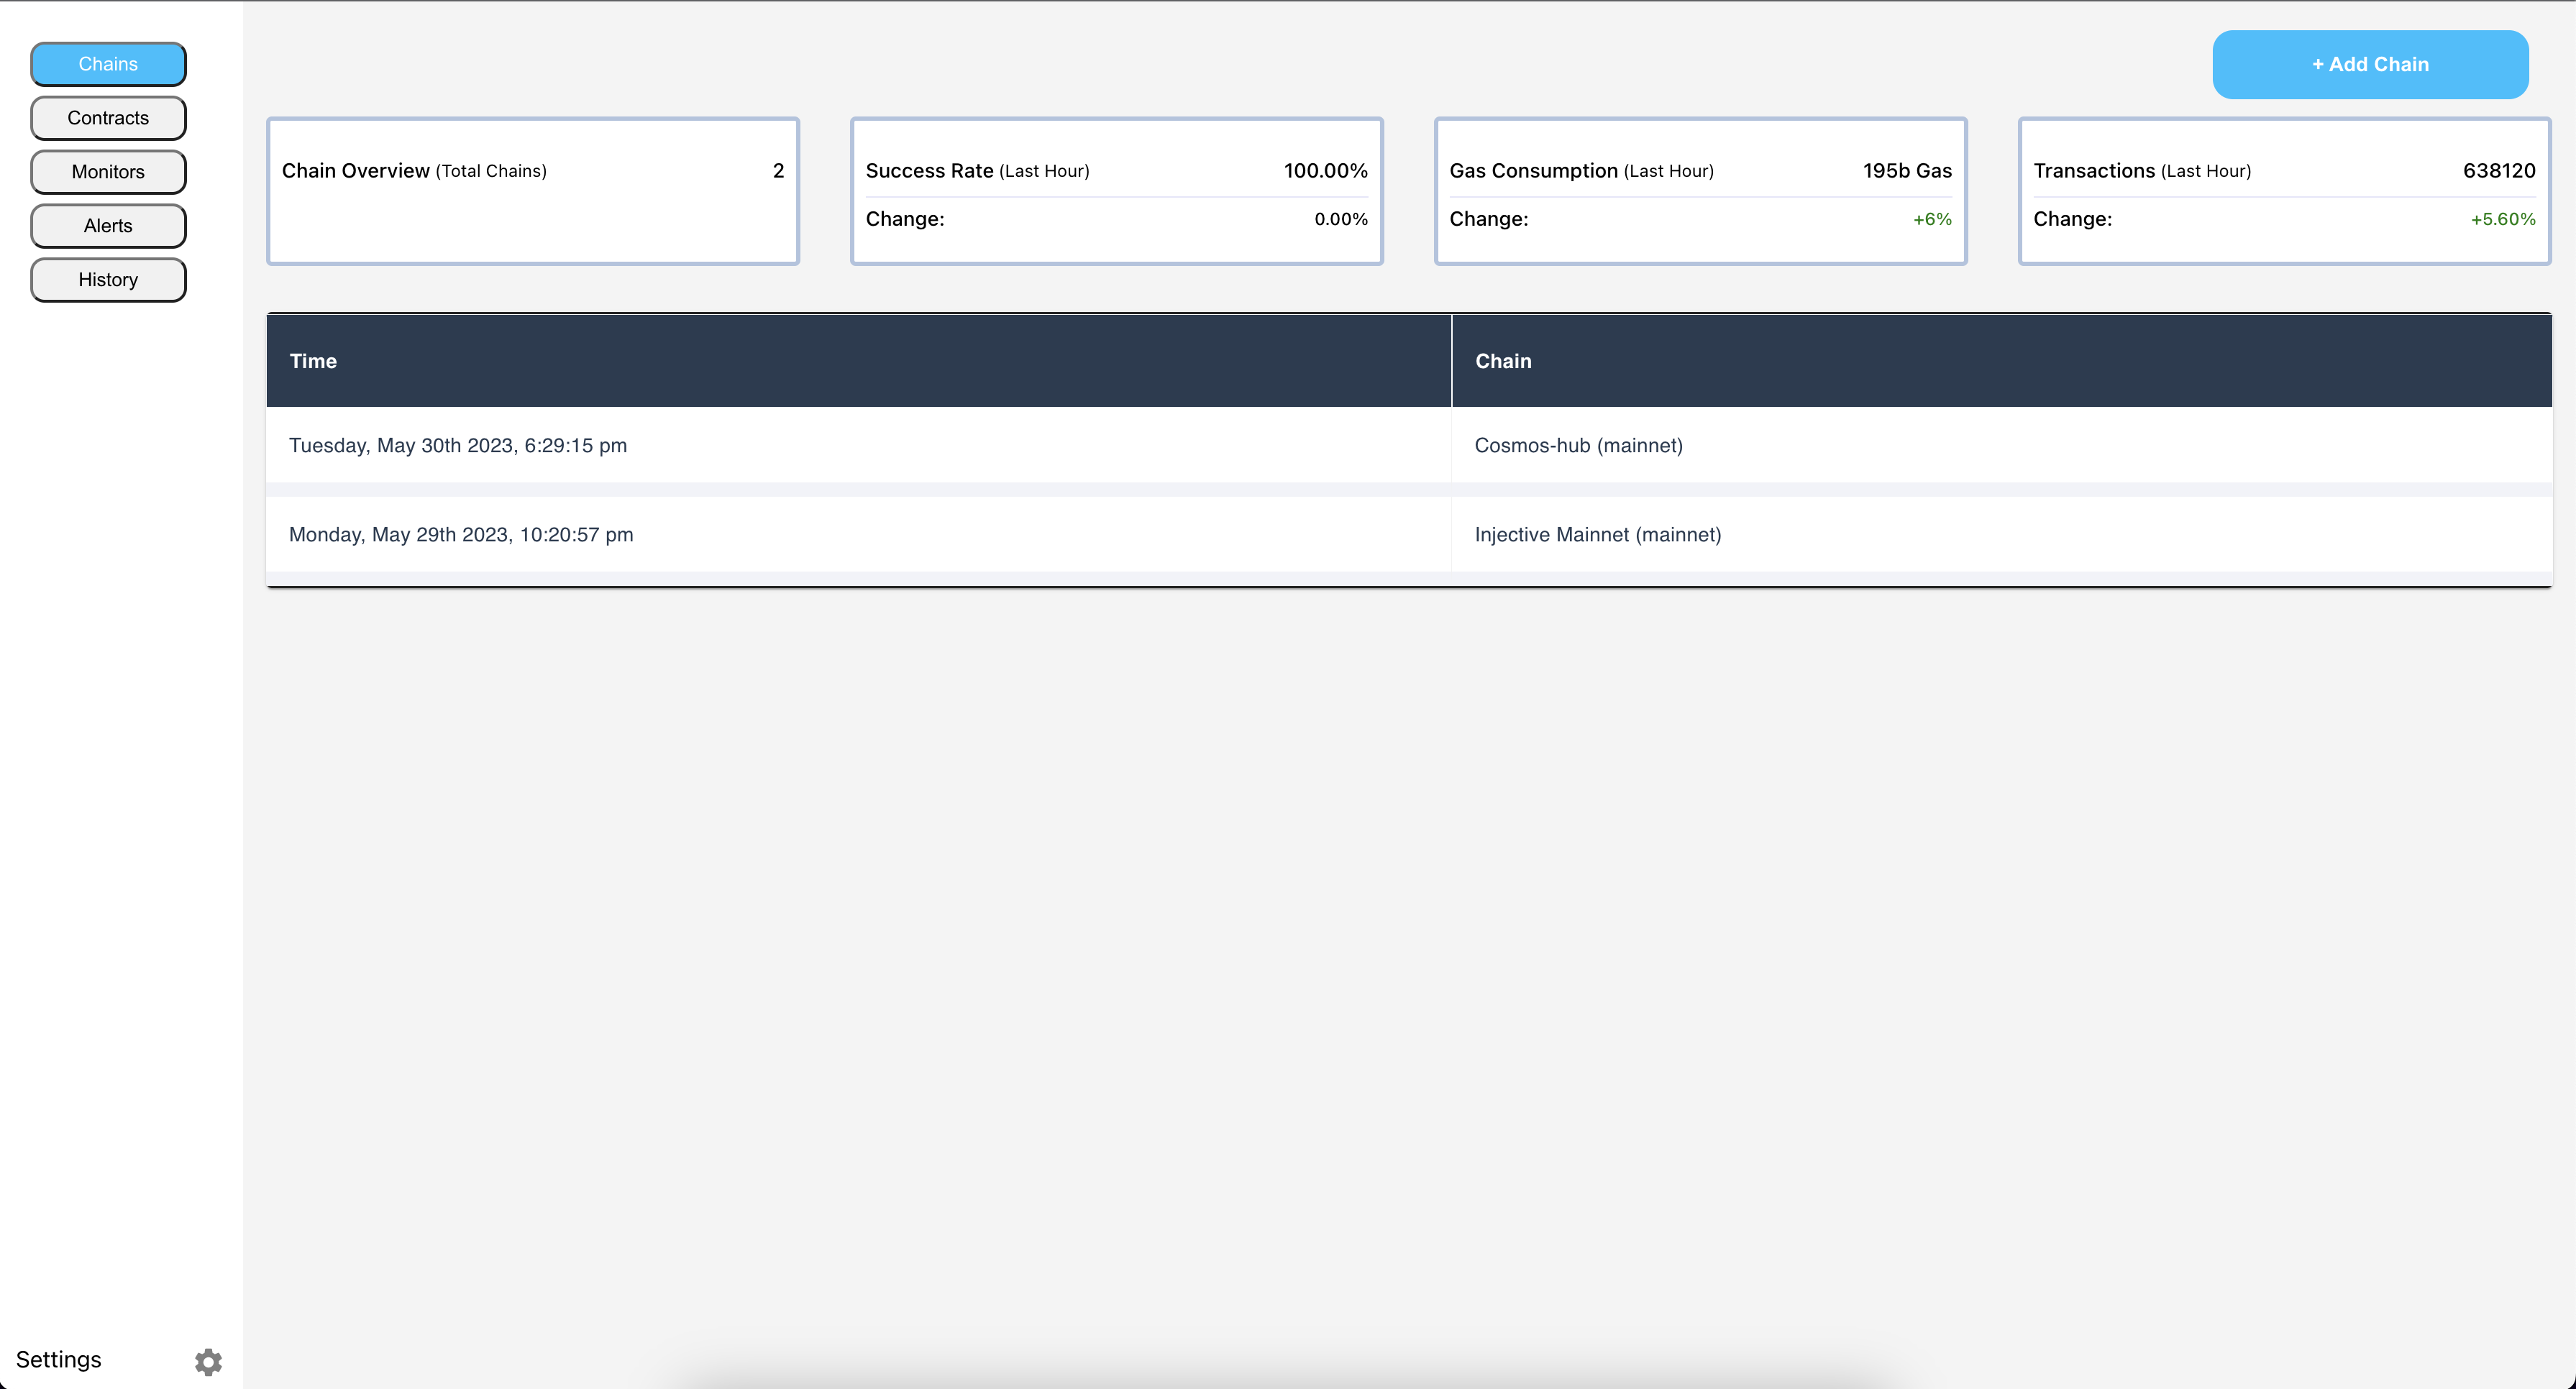2576x1389 pixels.
Task: Switch to the Alerts page
Action: click(108, 226)
